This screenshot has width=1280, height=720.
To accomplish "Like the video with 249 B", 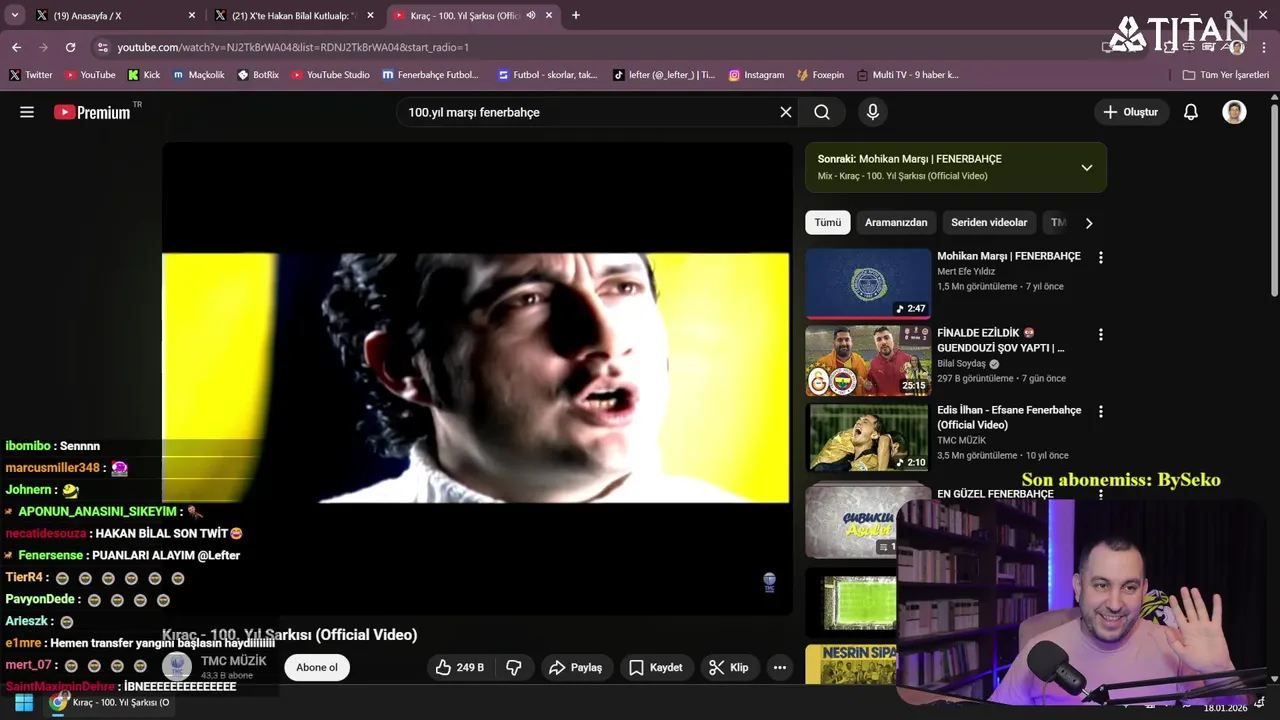I will click(460, 667).
